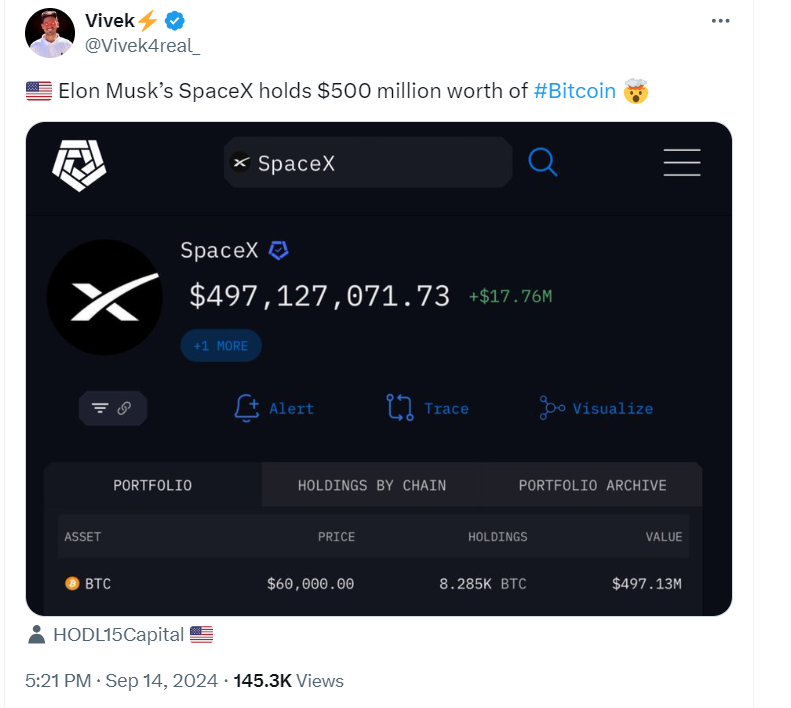Expand the +1 MORE tag button
This screenshot has width=791, height=708.
coord(221,346)
